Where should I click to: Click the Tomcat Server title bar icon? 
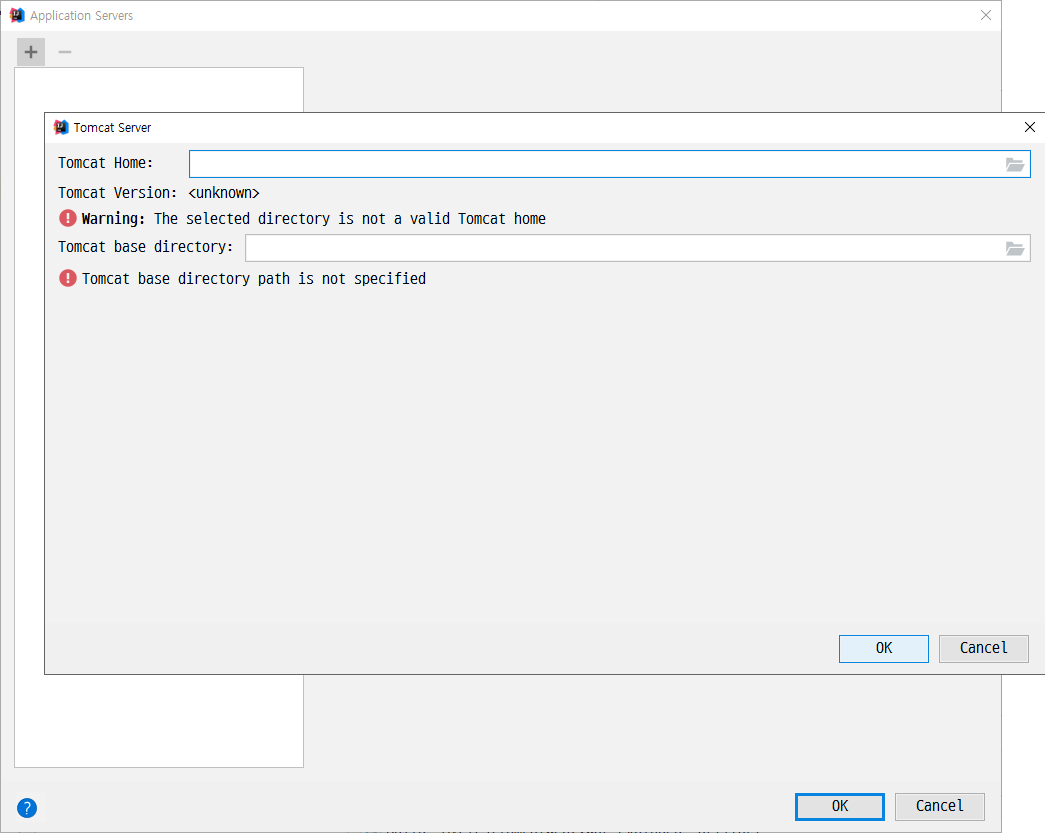pyautogui.click(x=61, y=127)
